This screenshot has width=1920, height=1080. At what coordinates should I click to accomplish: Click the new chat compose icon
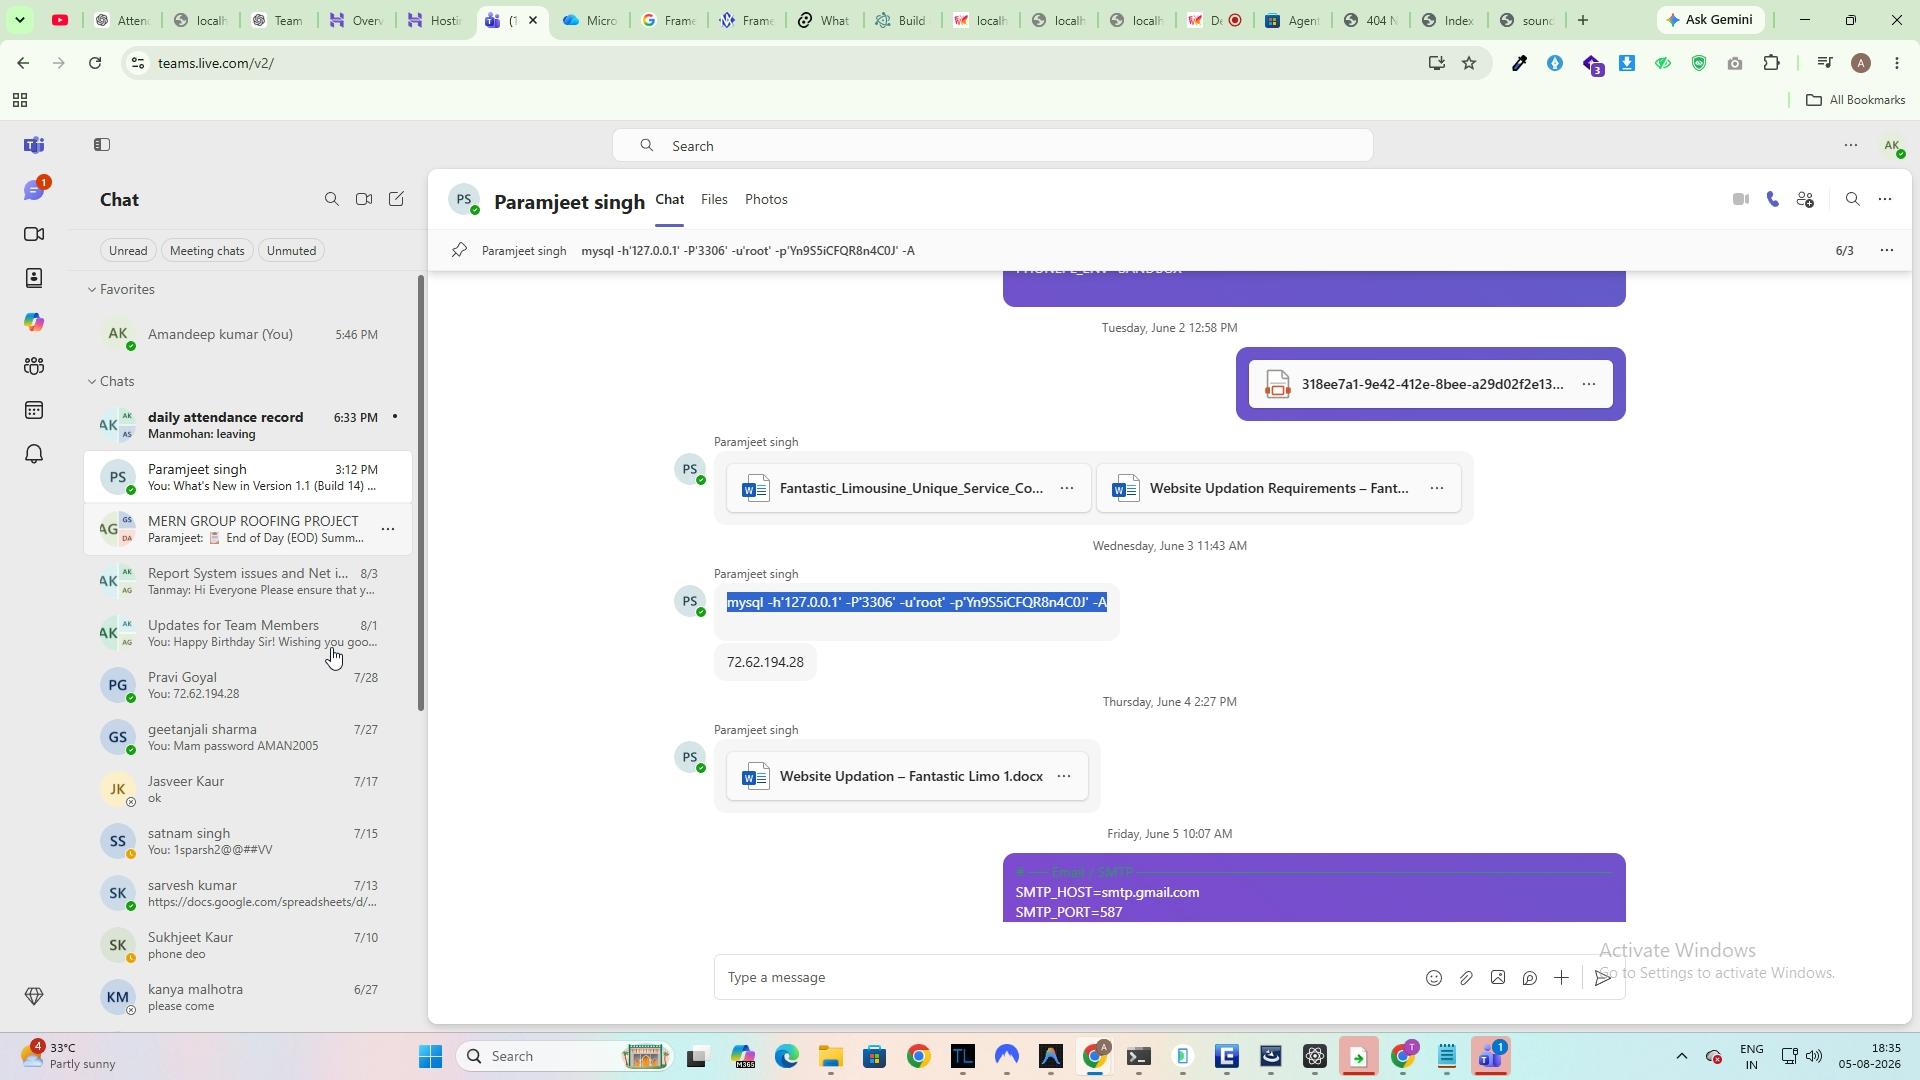coord(396,200)
